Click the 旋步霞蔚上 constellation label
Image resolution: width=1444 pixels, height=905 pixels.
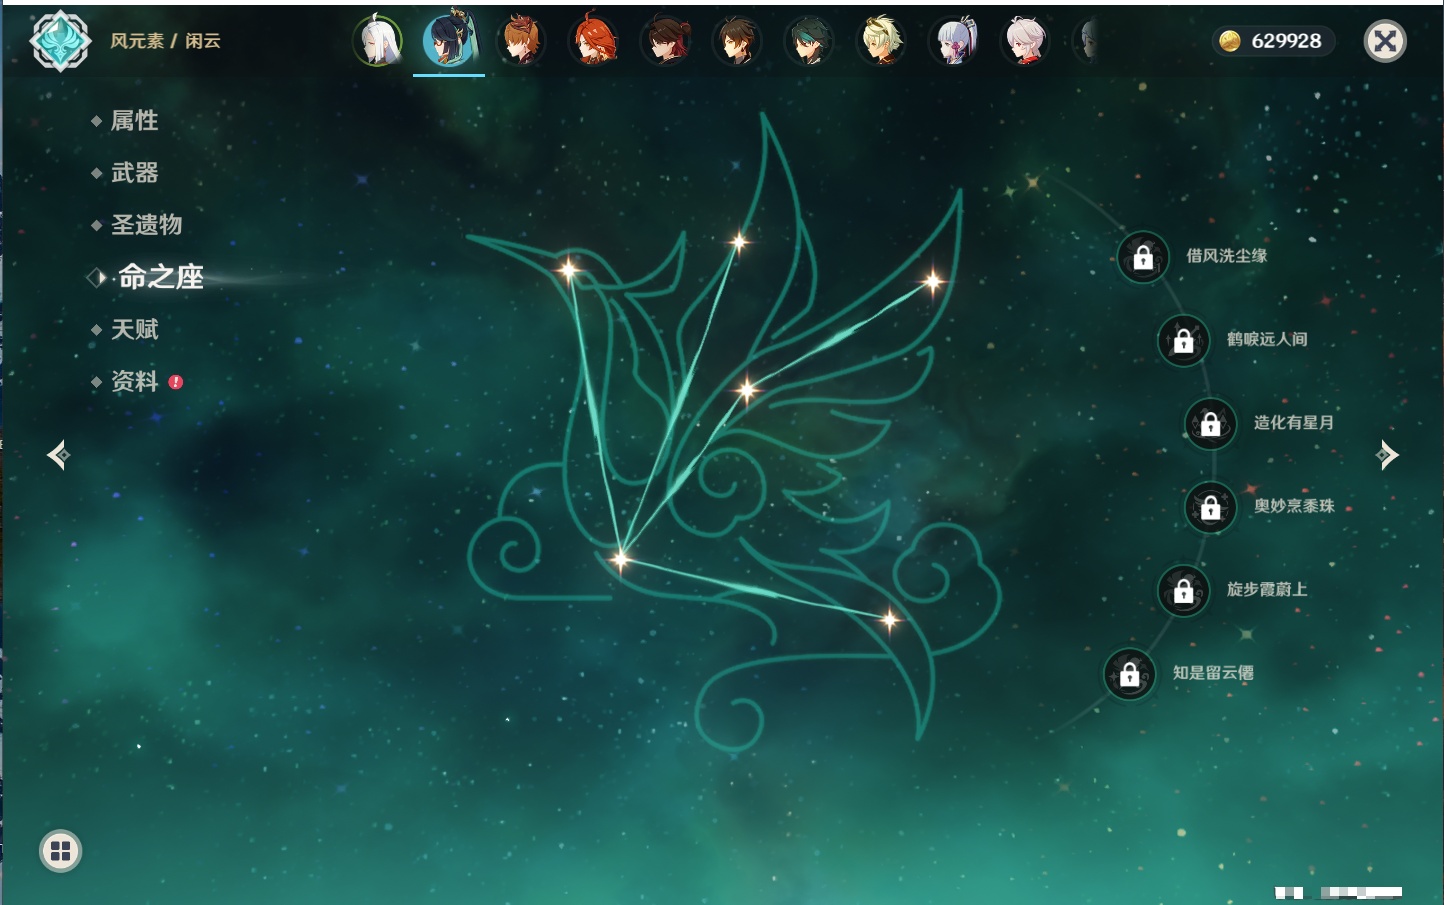click(x=1267, y=589)
